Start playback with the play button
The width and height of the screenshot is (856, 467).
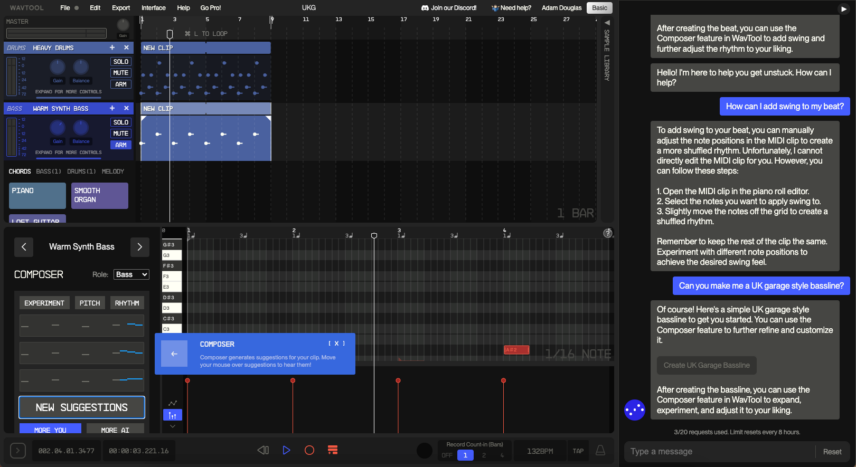[x=287, y=450]
